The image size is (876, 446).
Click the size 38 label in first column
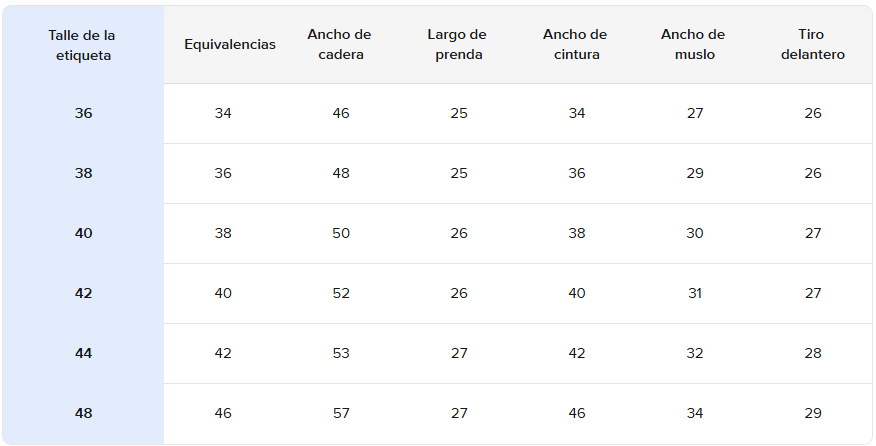(x=83, y=173)
